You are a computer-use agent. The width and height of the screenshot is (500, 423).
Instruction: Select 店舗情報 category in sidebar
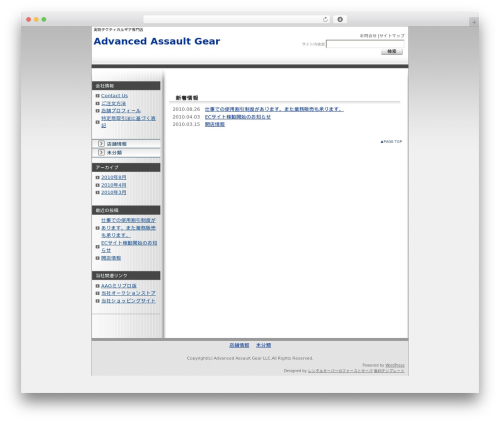pos(117,144)
